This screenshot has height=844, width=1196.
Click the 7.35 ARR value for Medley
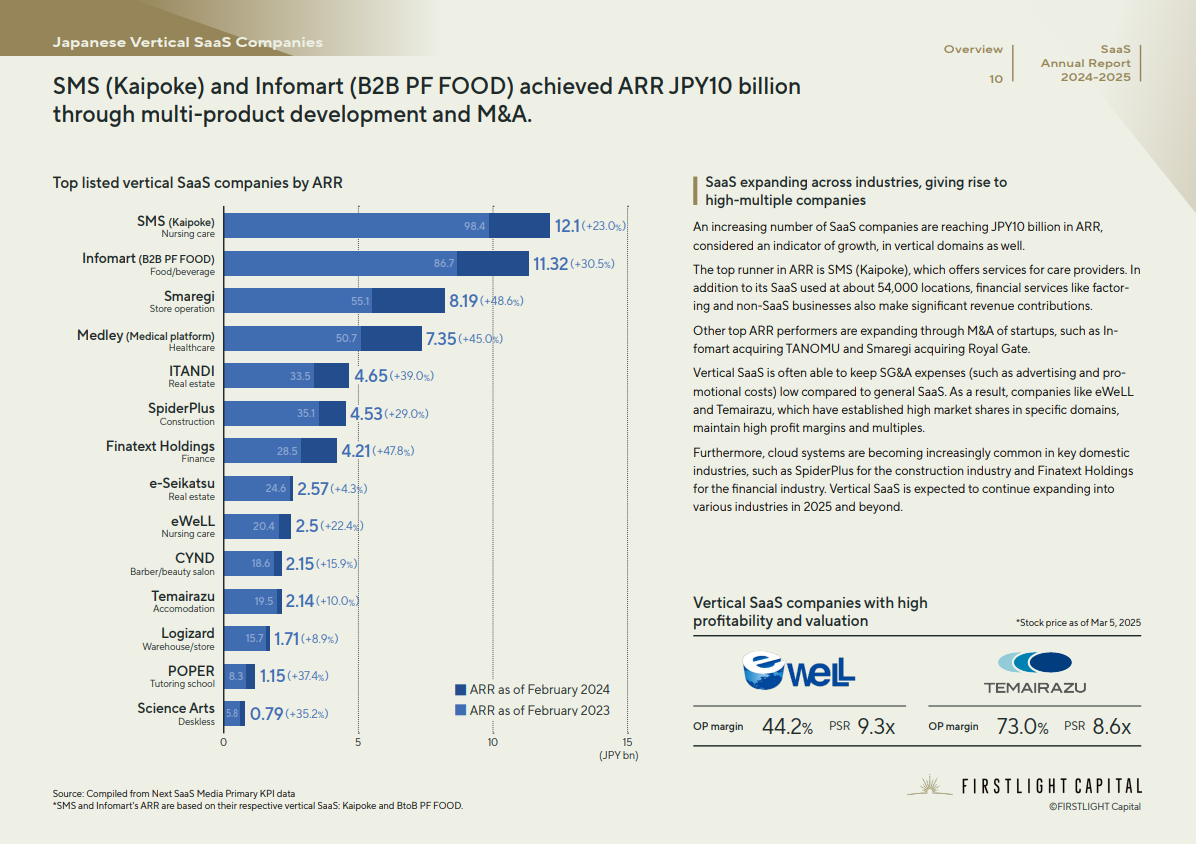(x=440, y=339)
